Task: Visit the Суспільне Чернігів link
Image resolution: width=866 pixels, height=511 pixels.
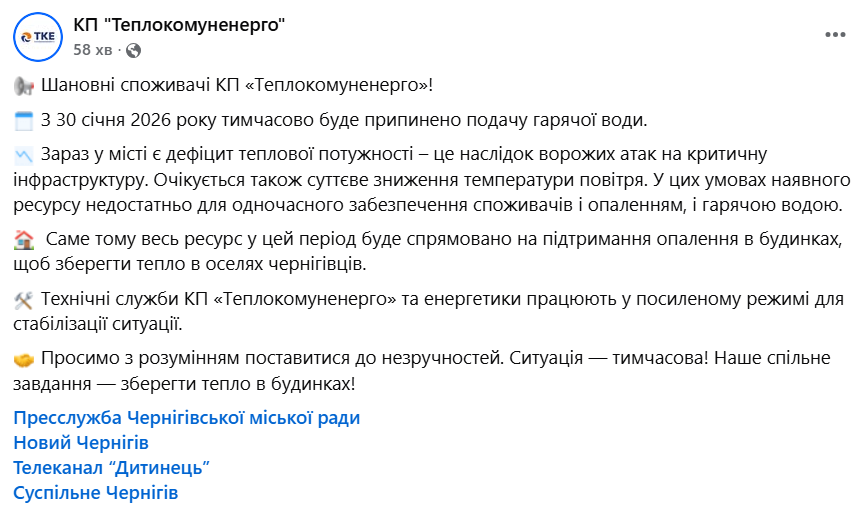Action: pos(96,492)
